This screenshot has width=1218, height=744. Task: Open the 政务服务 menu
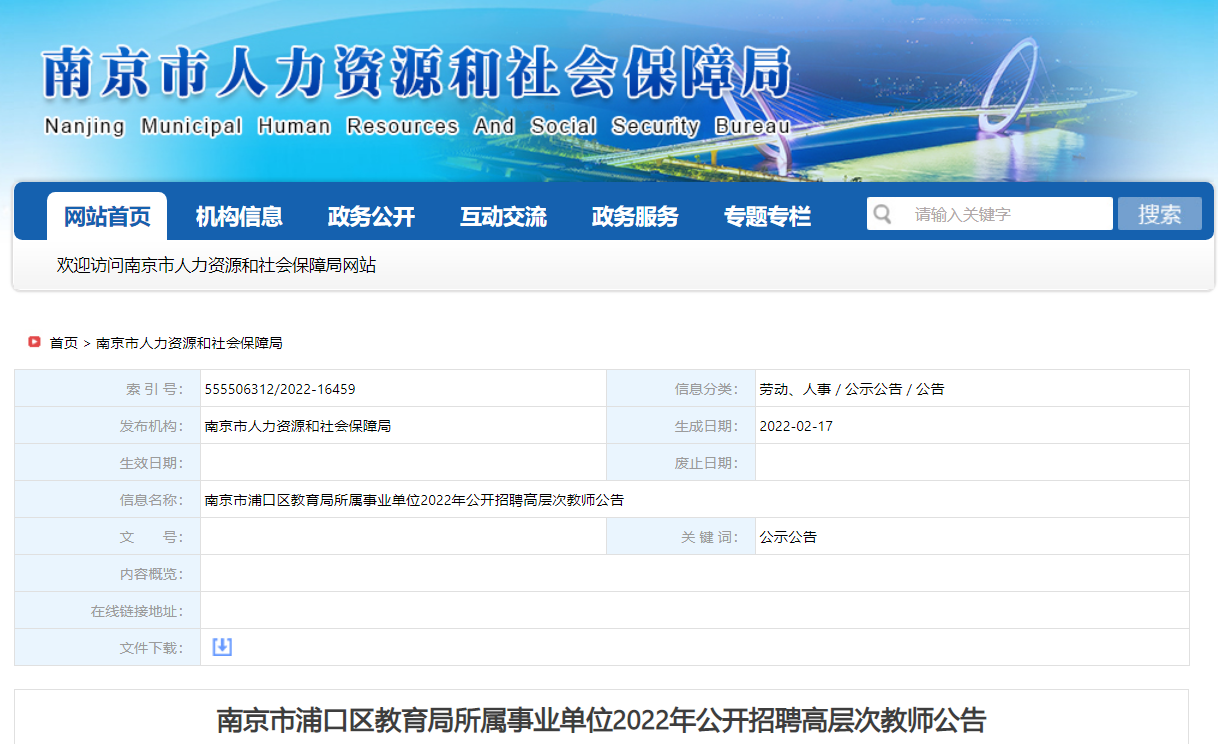[635, 216]
